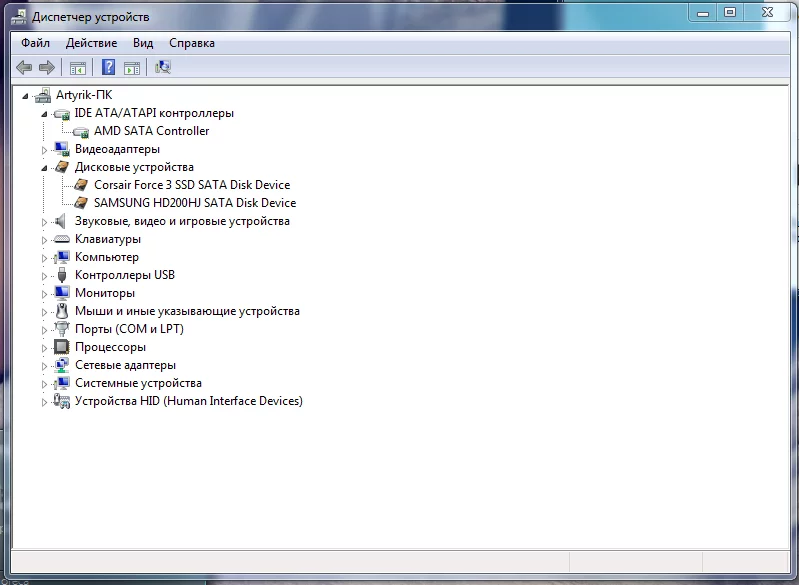The height and width of the screenshot is (585, 799).
Task: Expand the Сетевые адаптеры node
Action: pyautogui.click(x=44, y=366)
